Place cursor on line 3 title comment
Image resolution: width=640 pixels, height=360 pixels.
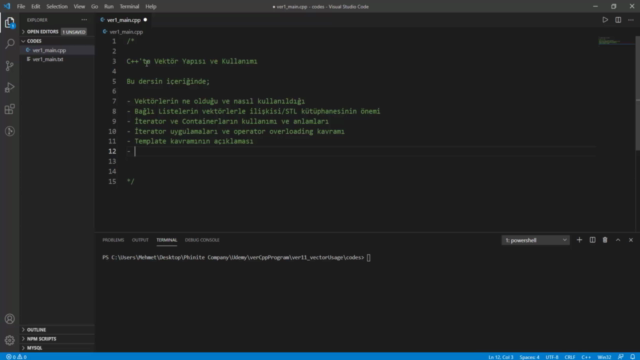(192, 61)
